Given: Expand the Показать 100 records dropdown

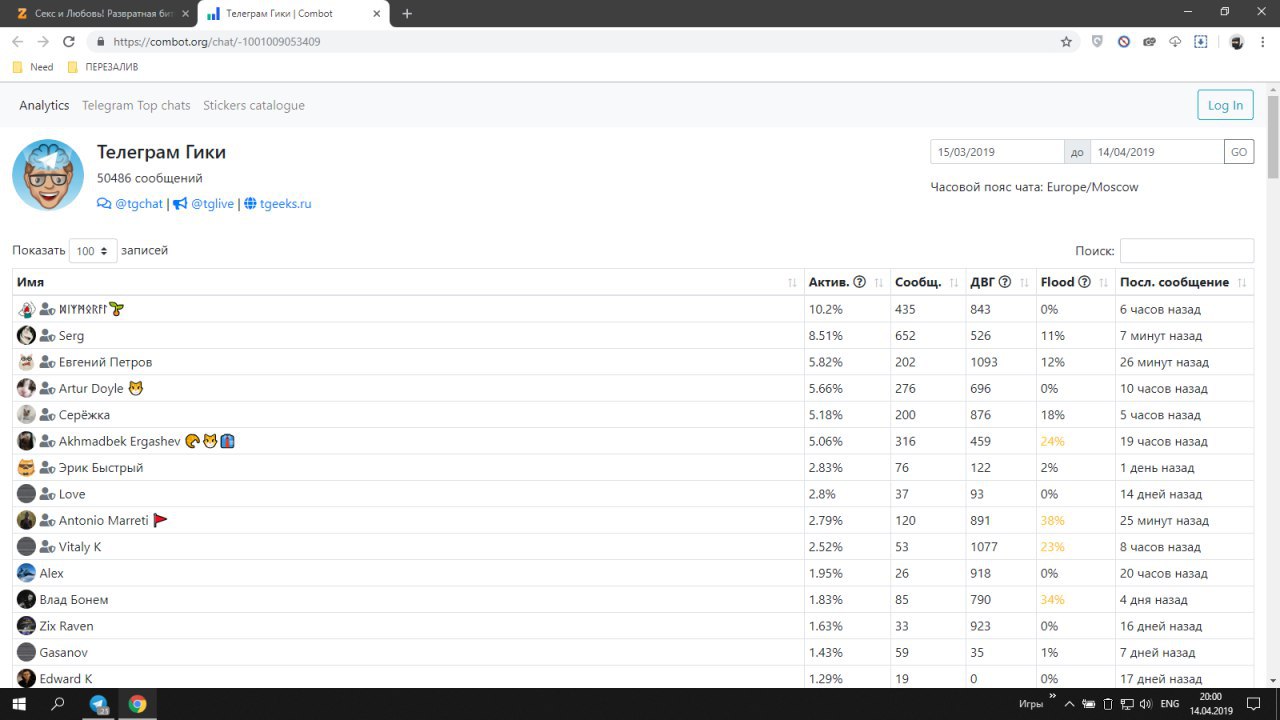Looking at the screenshot, I should (x=93, y=251).
